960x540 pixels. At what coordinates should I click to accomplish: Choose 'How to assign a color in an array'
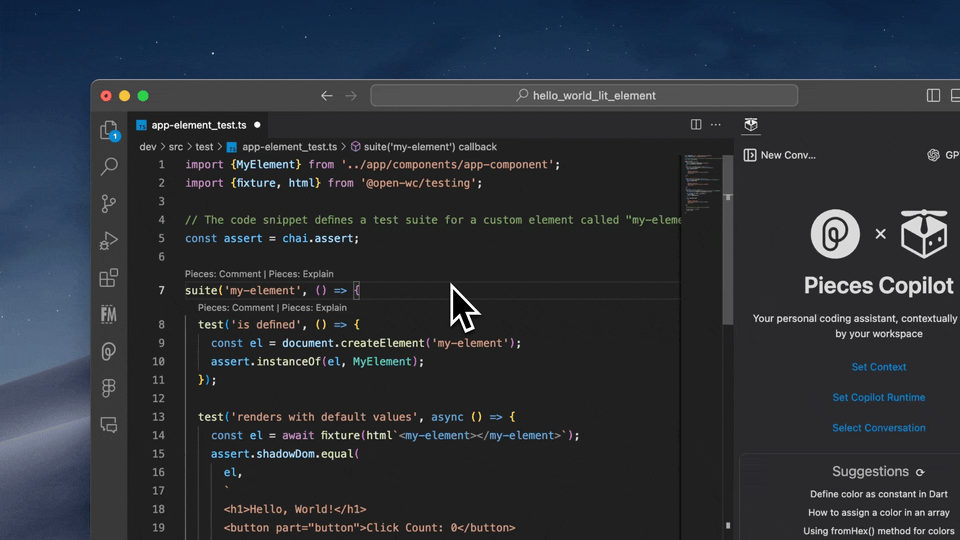point(879,512)
